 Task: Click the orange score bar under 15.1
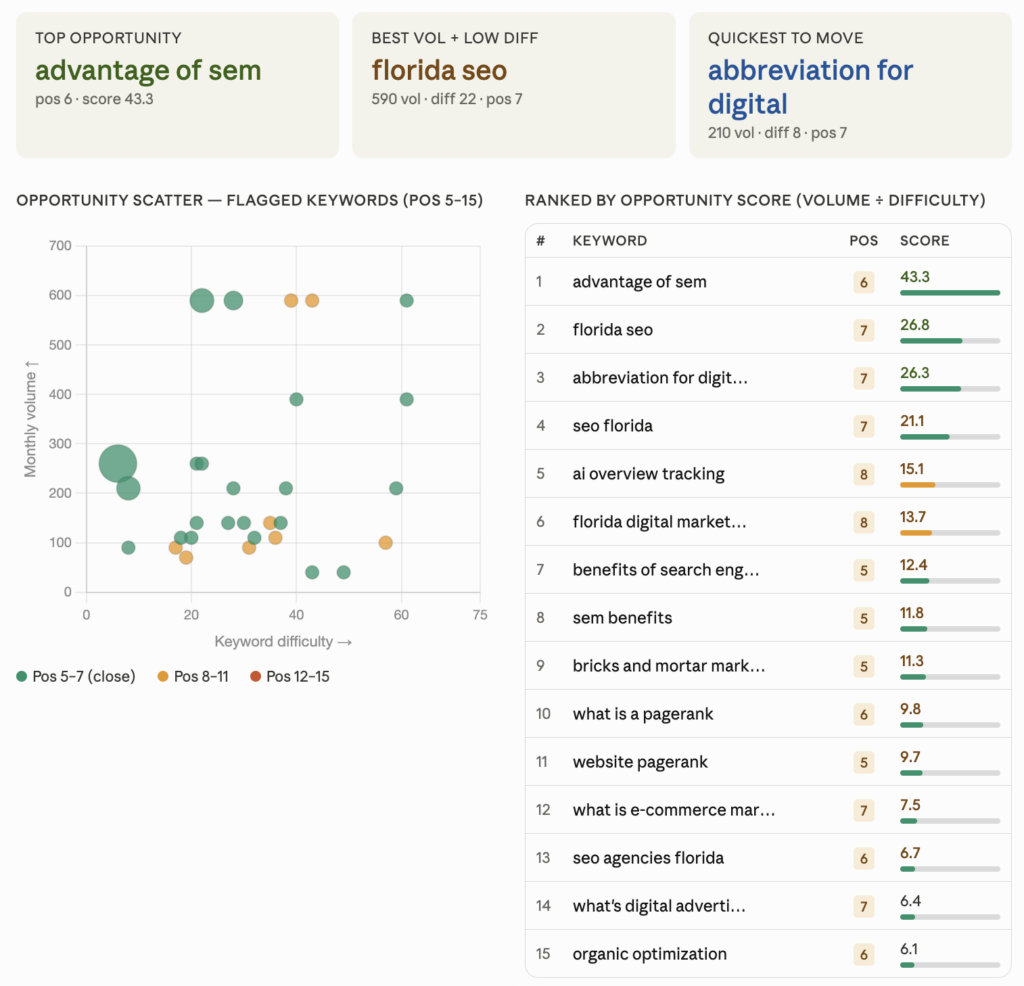pyautogui.click(x=918, y=485)
